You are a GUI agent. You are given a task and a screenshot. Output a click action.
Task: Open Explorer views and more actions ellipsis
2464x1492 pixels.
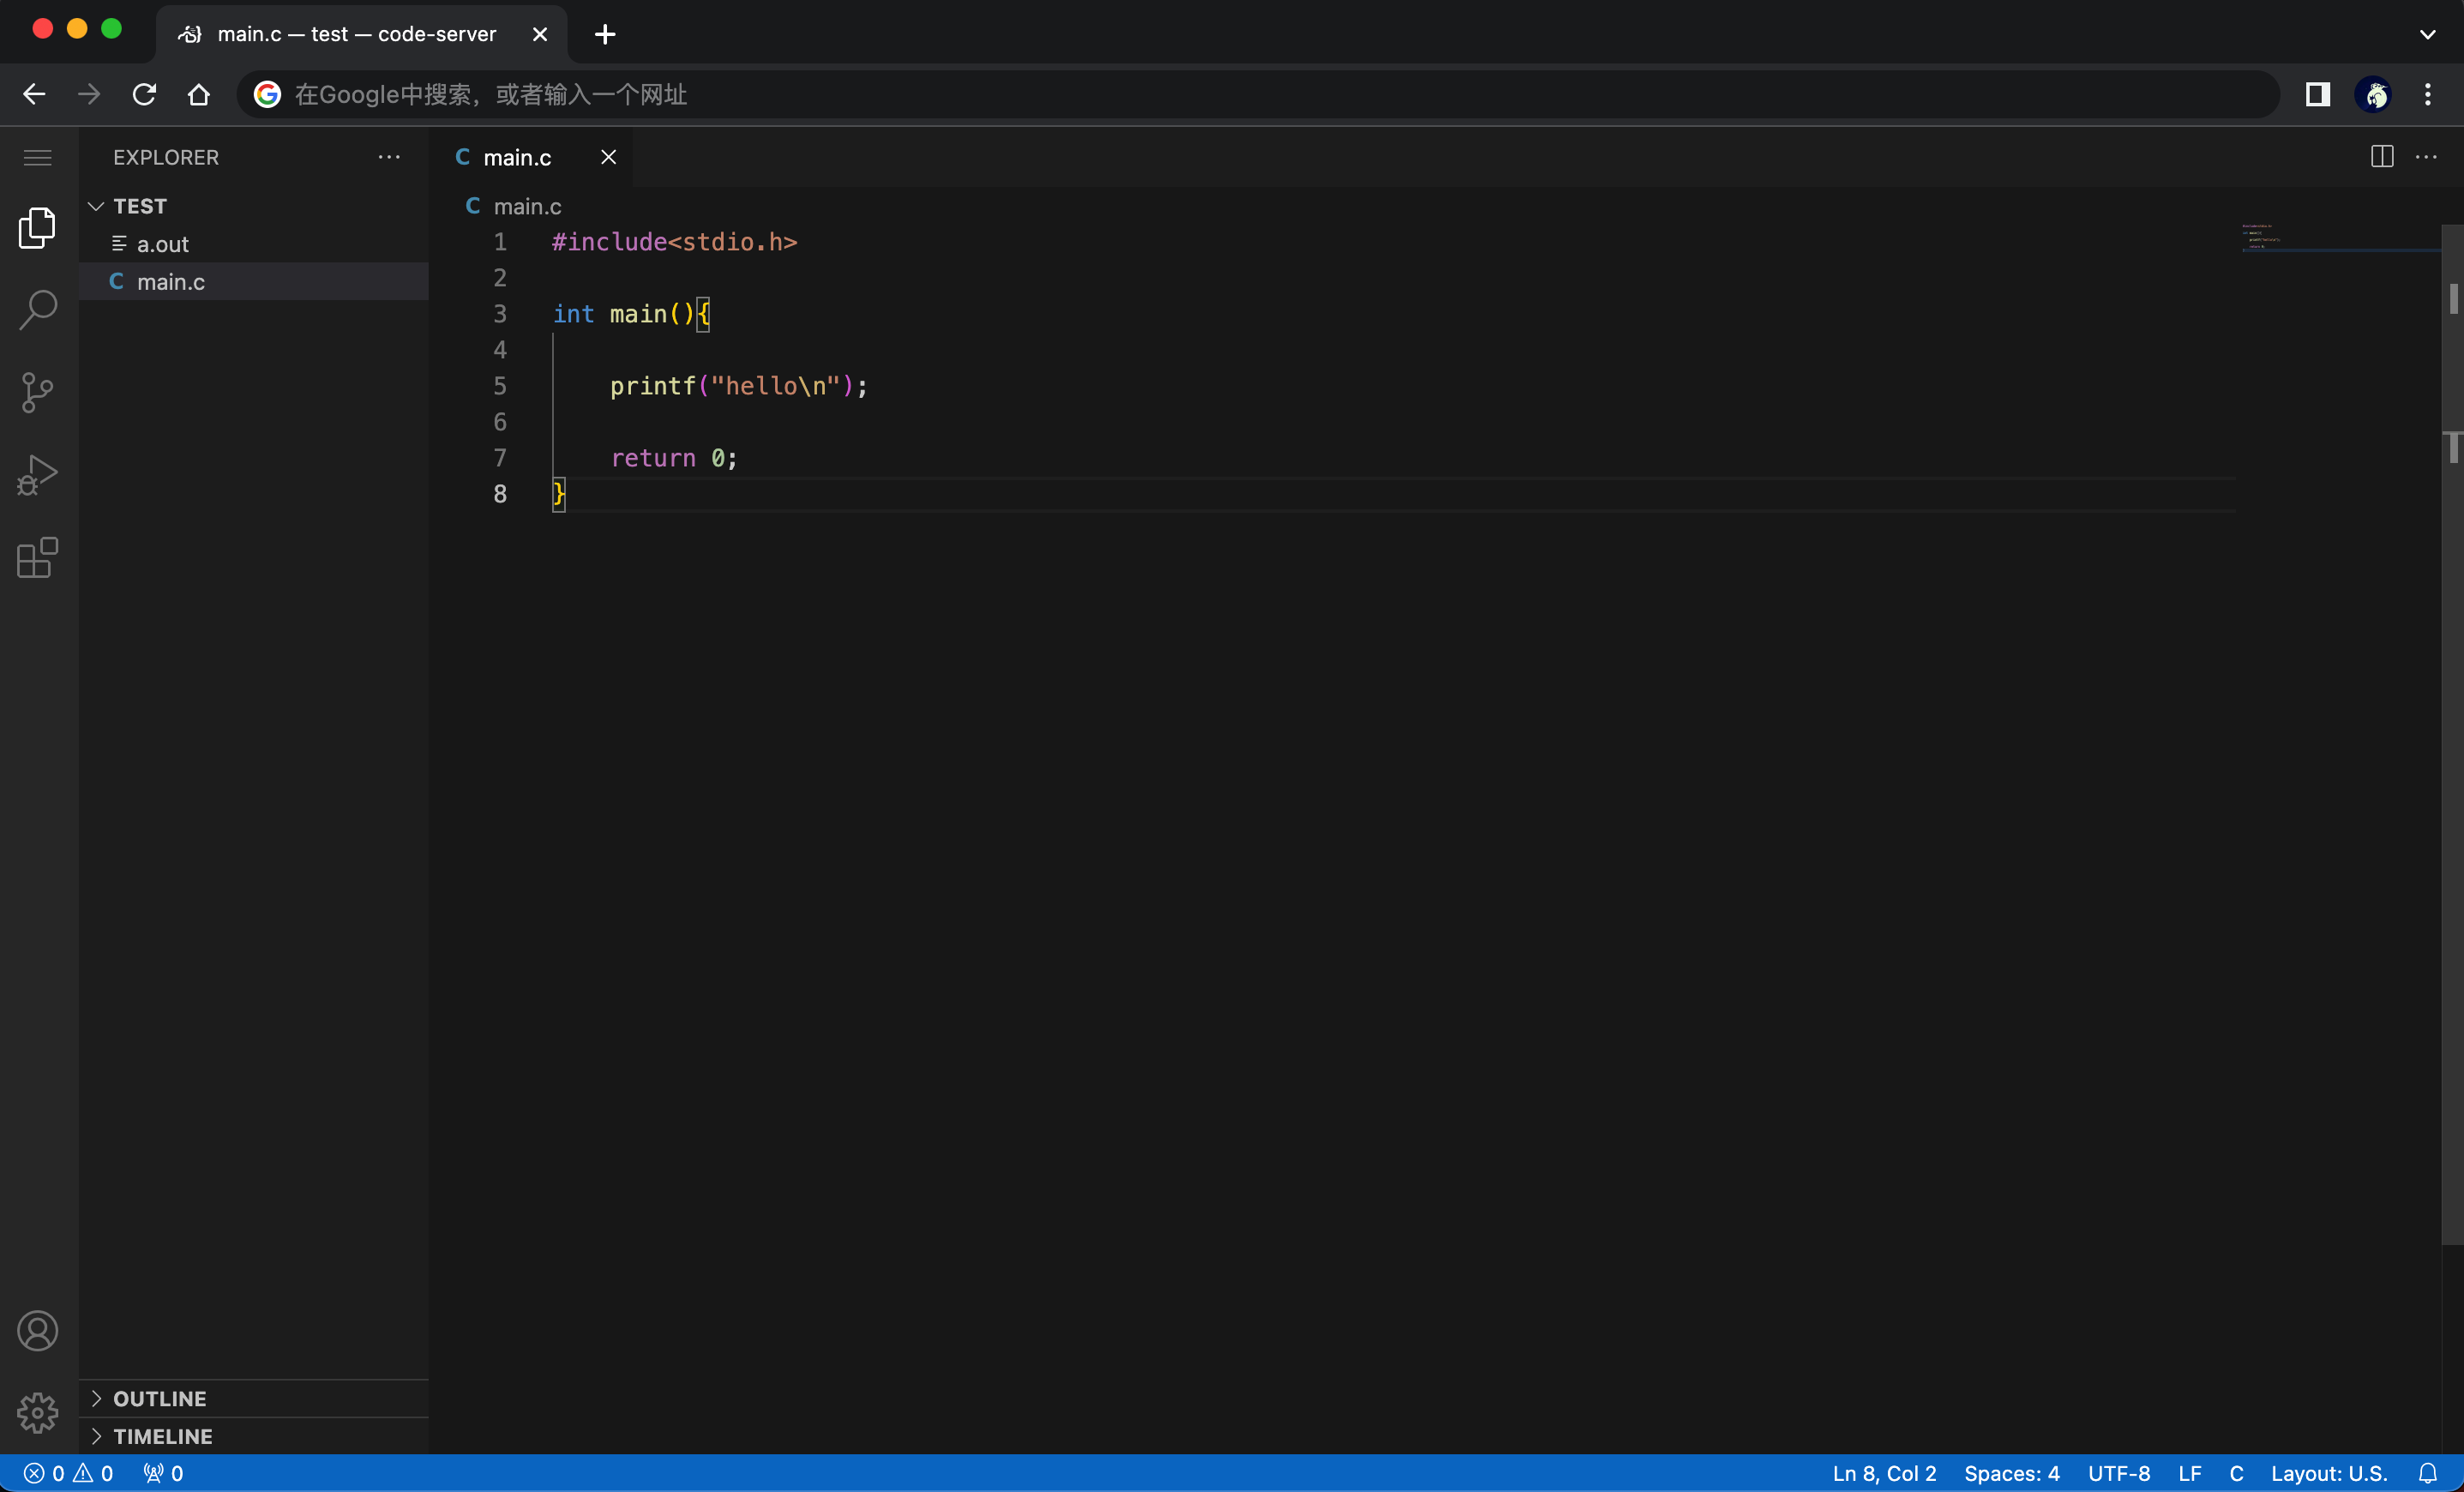[389, 157]
